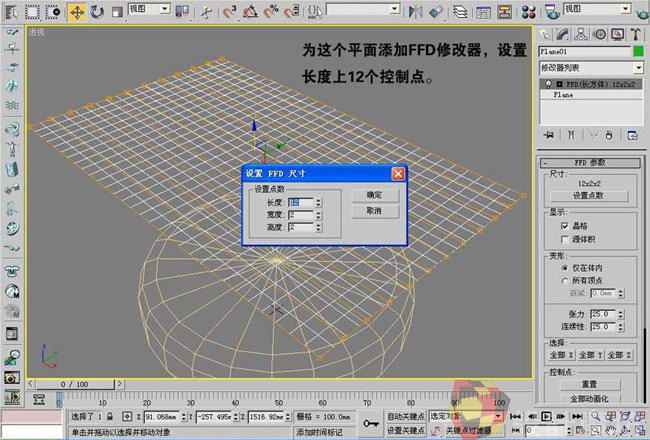This screenshot has width=650, height=440.
Task: Click the rectangular selection region tool
Action: 33,12
